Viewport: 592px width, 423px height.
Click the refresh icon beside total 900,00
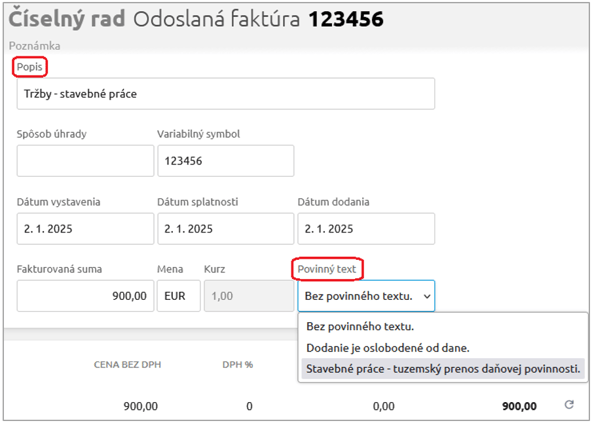pos(569,405)
